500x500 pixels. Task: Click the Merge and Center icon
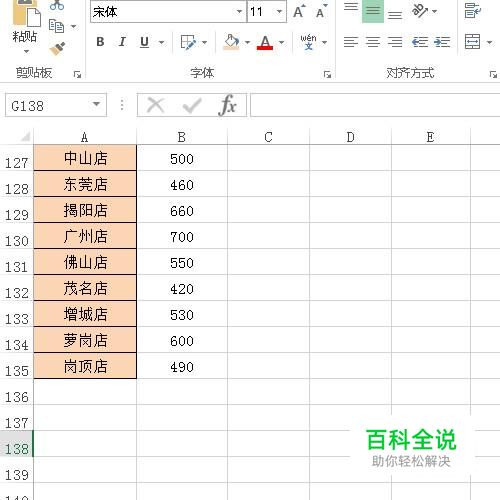tap(472, 42)
